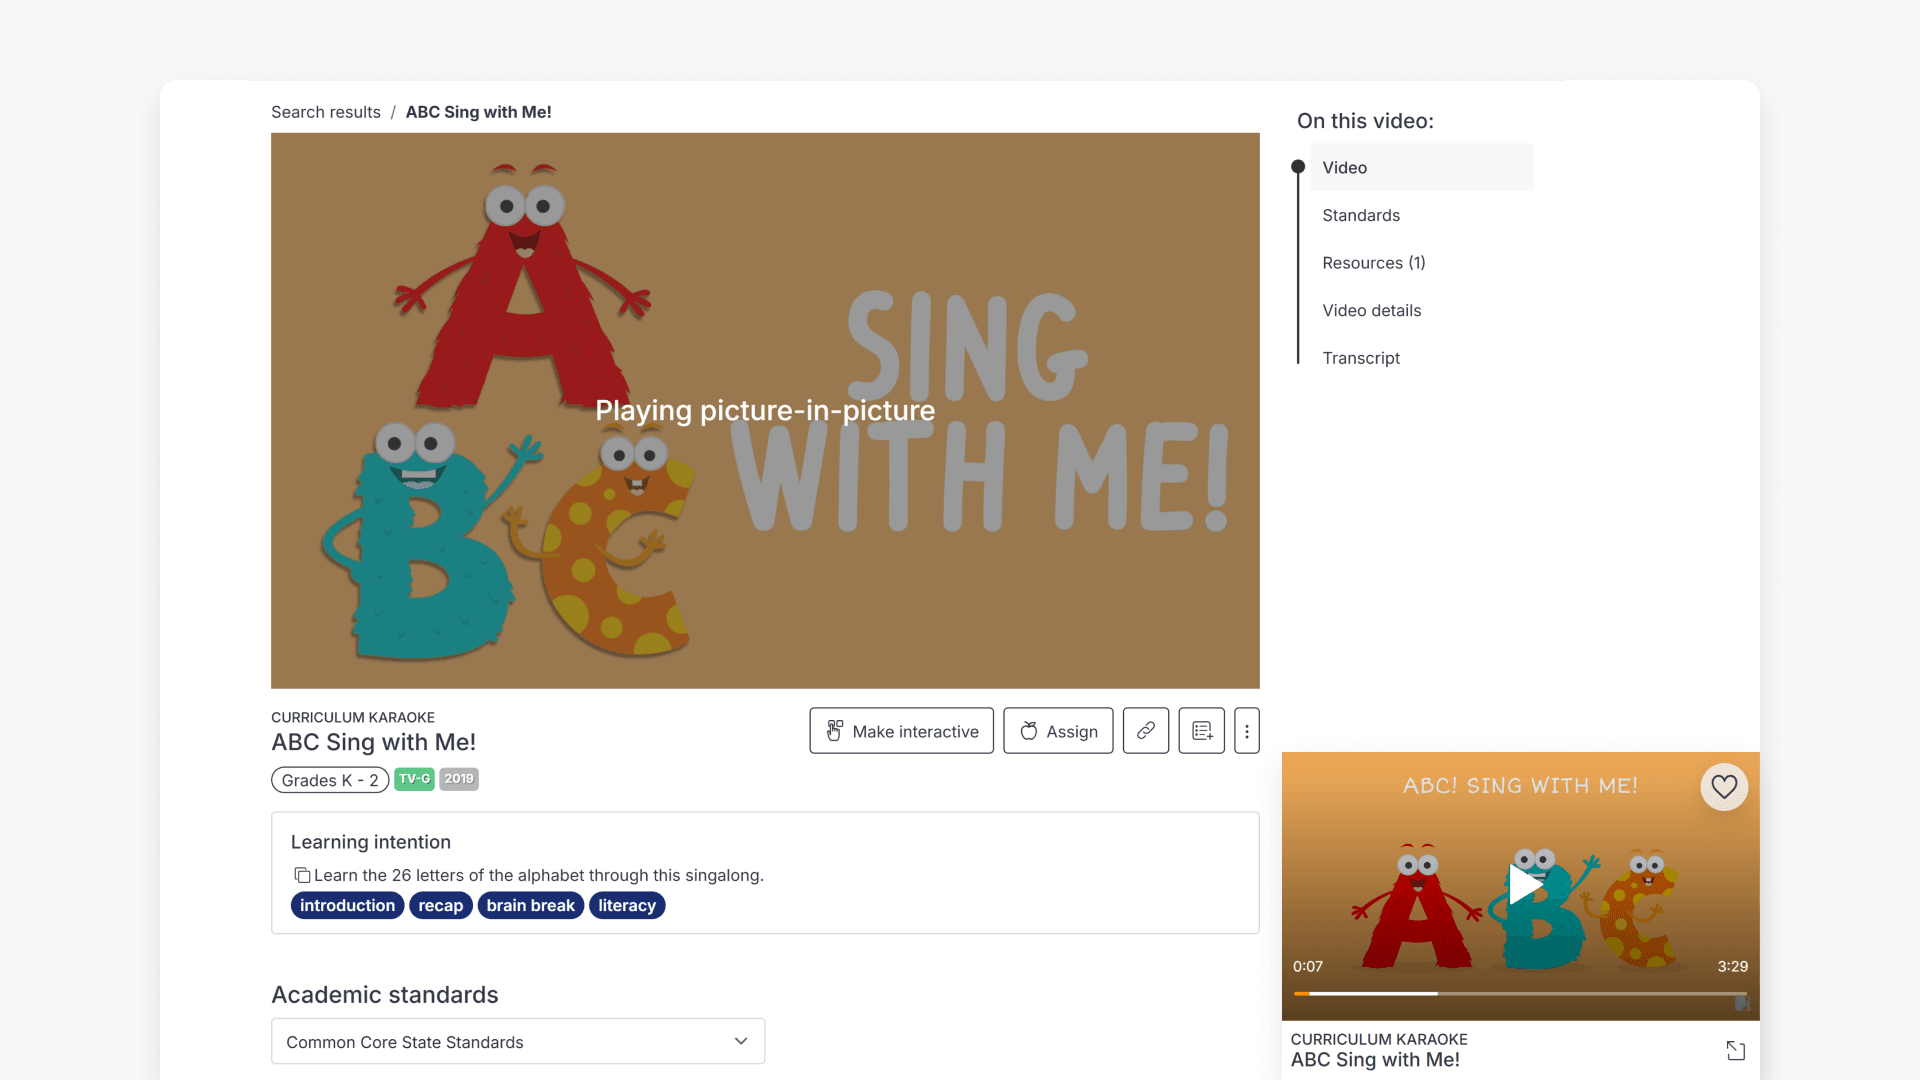Jump to the Transcript section

pos(1361,358)
